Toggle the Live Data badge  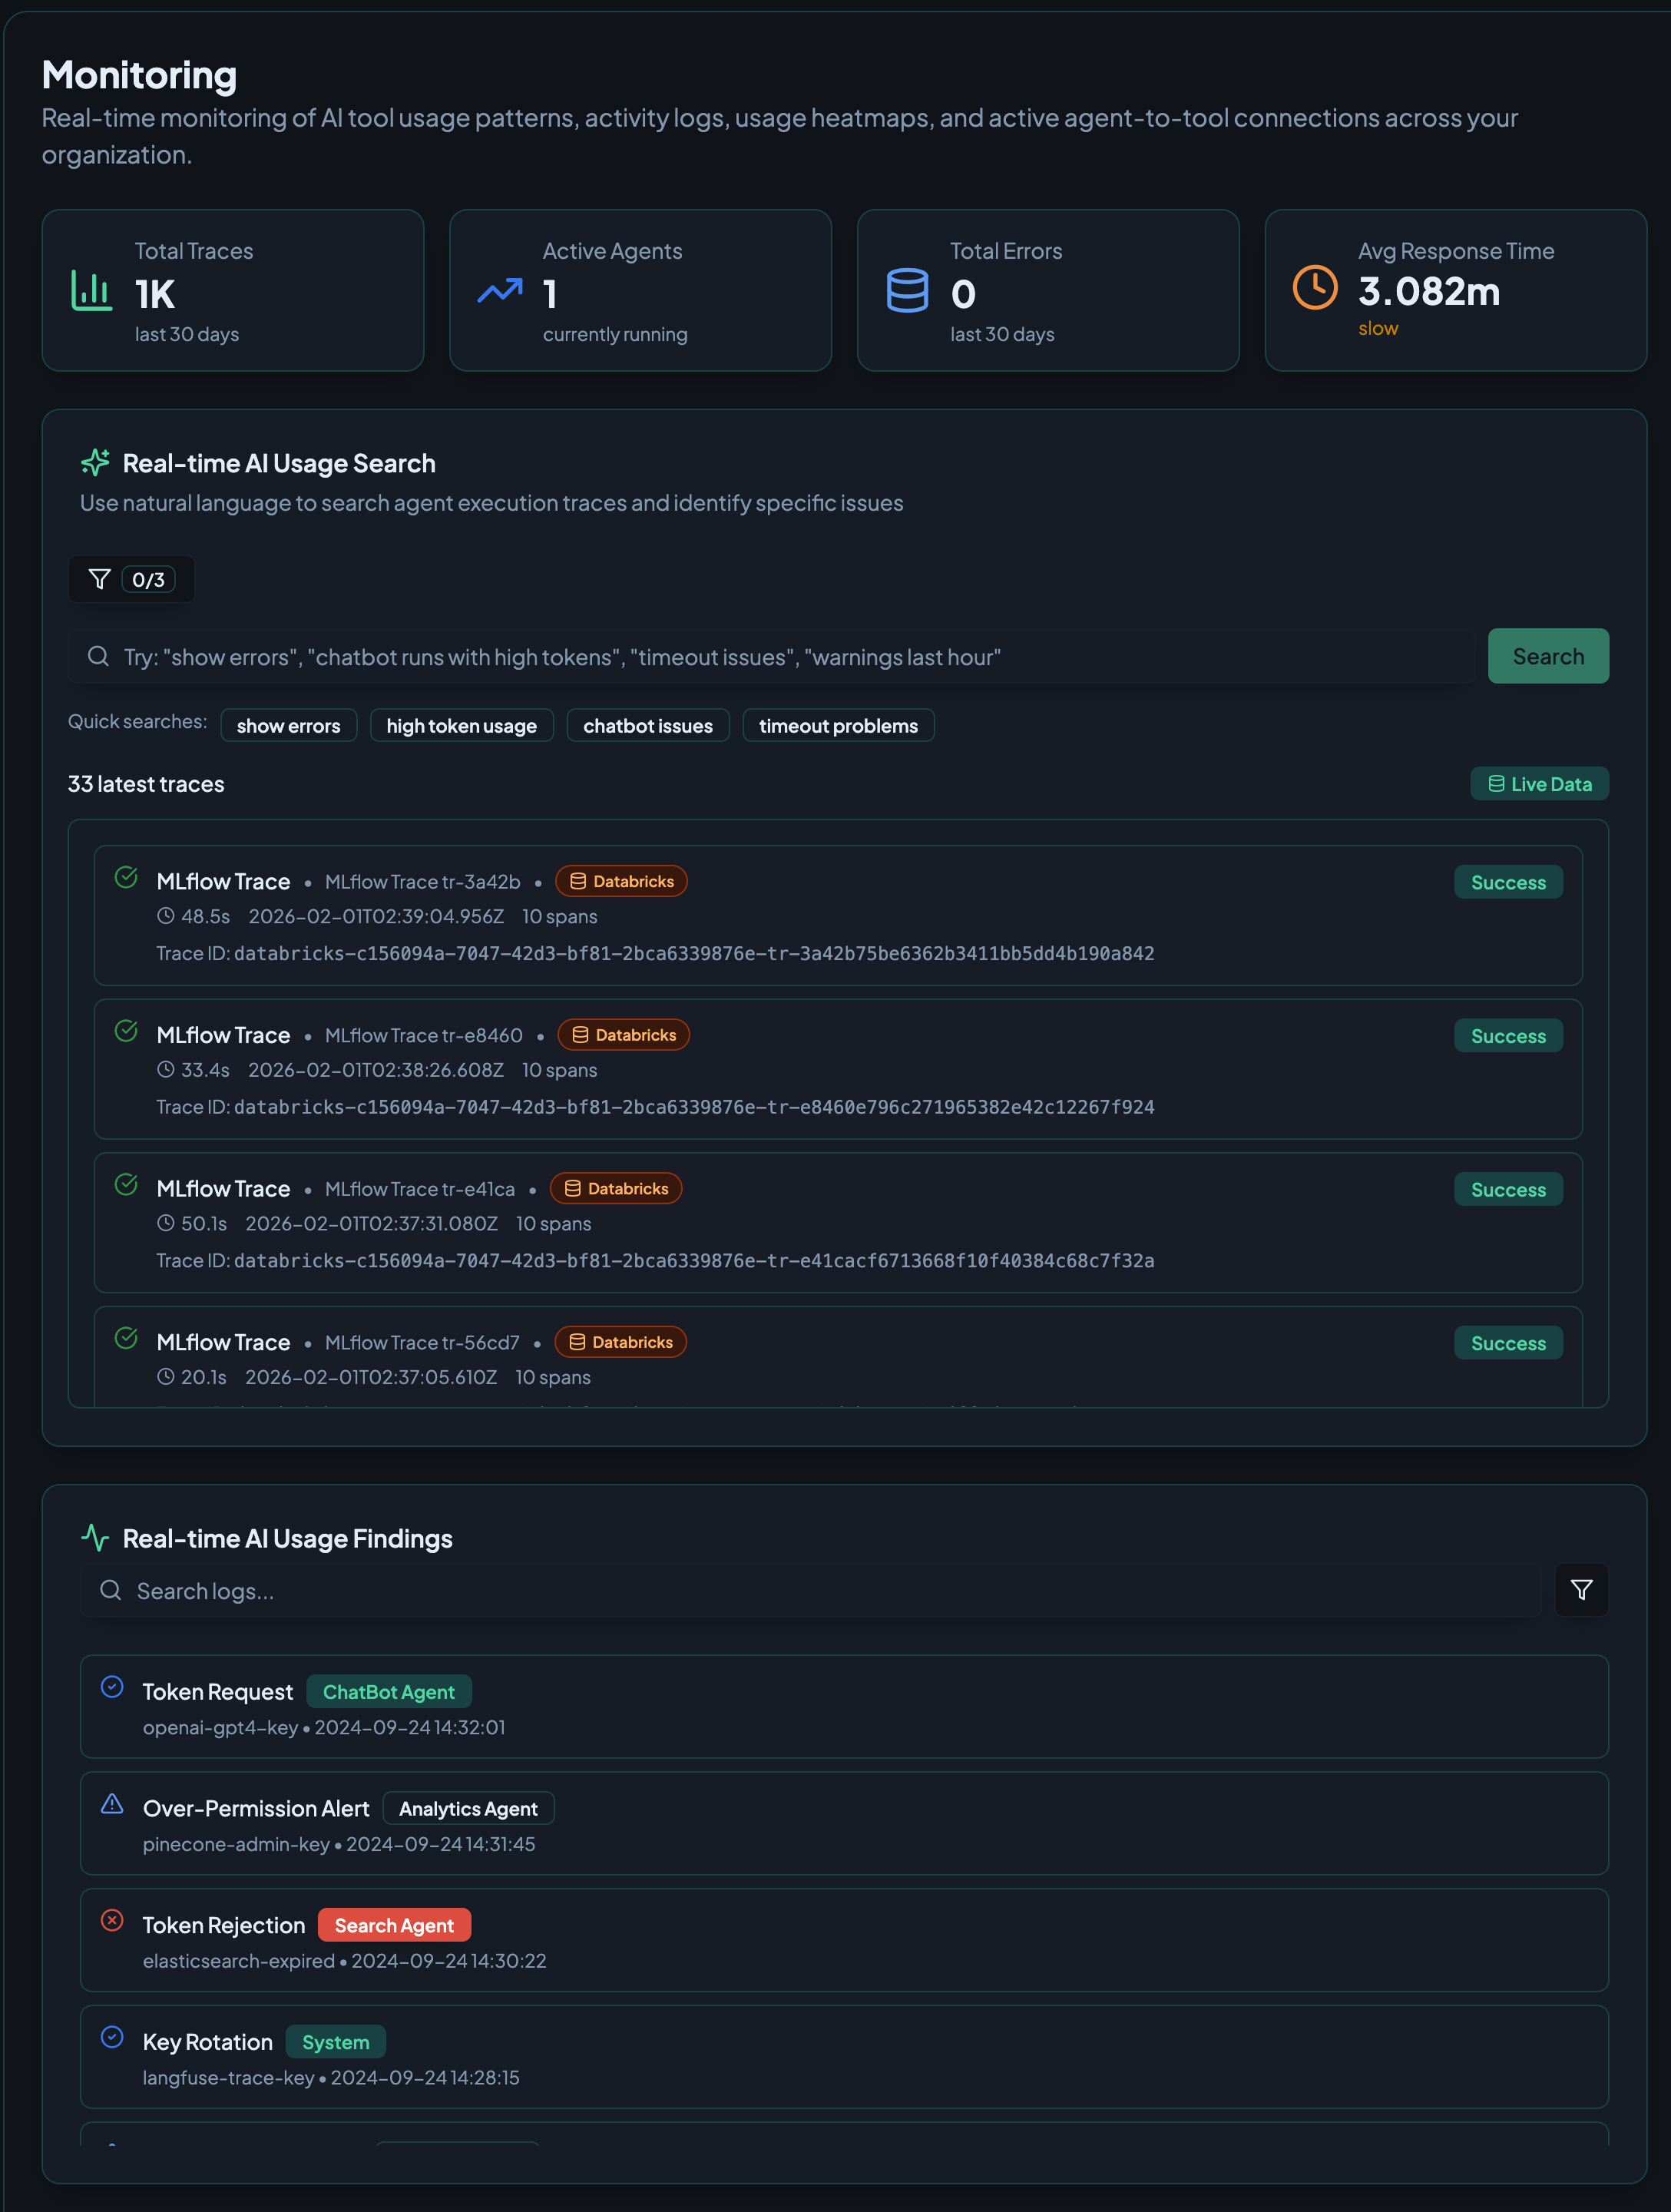[1539, 784]
